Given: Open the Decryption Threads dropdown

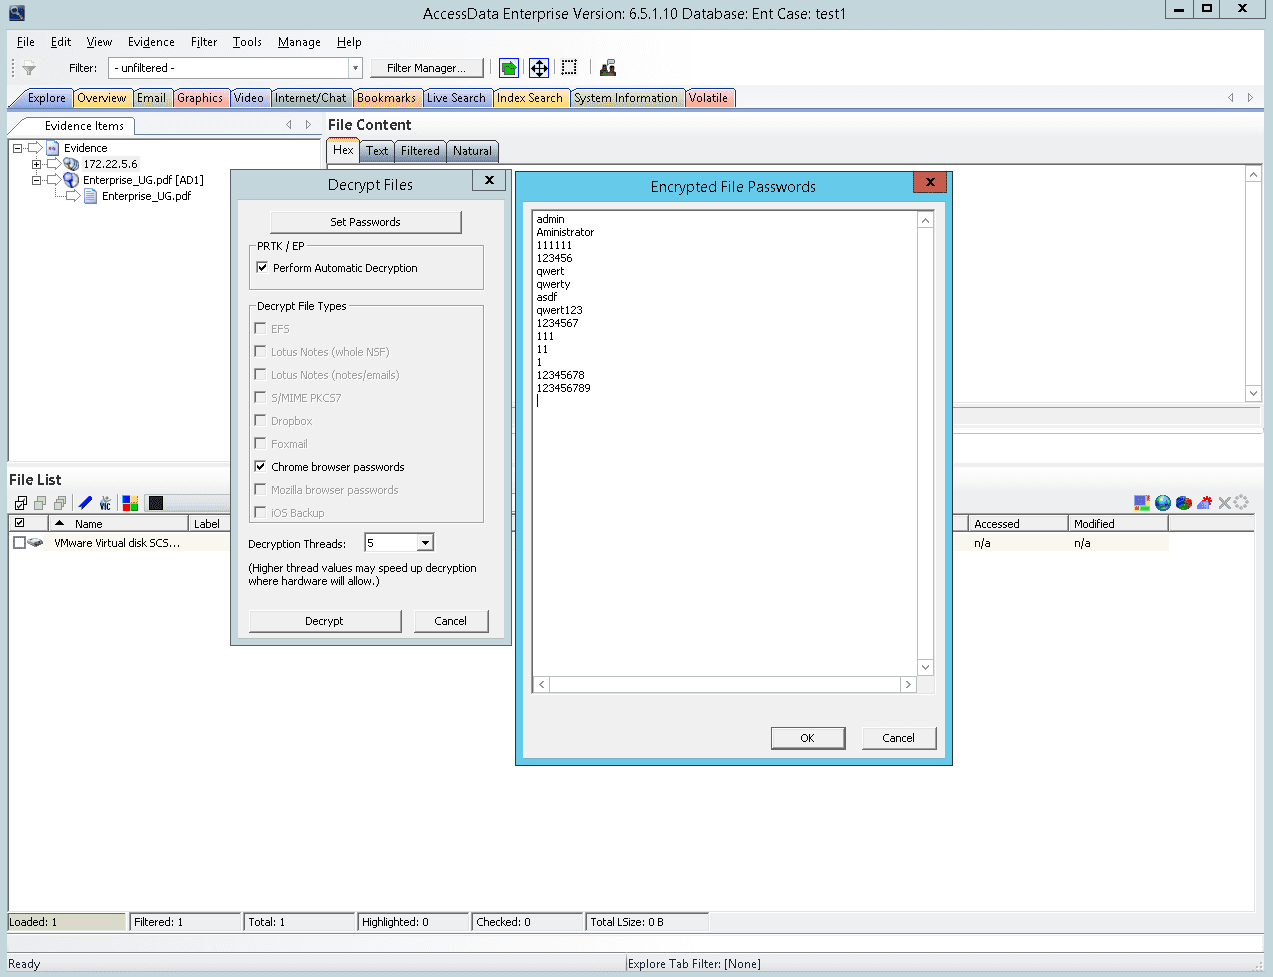Looking at the screenshot, I should pos(425,543).
